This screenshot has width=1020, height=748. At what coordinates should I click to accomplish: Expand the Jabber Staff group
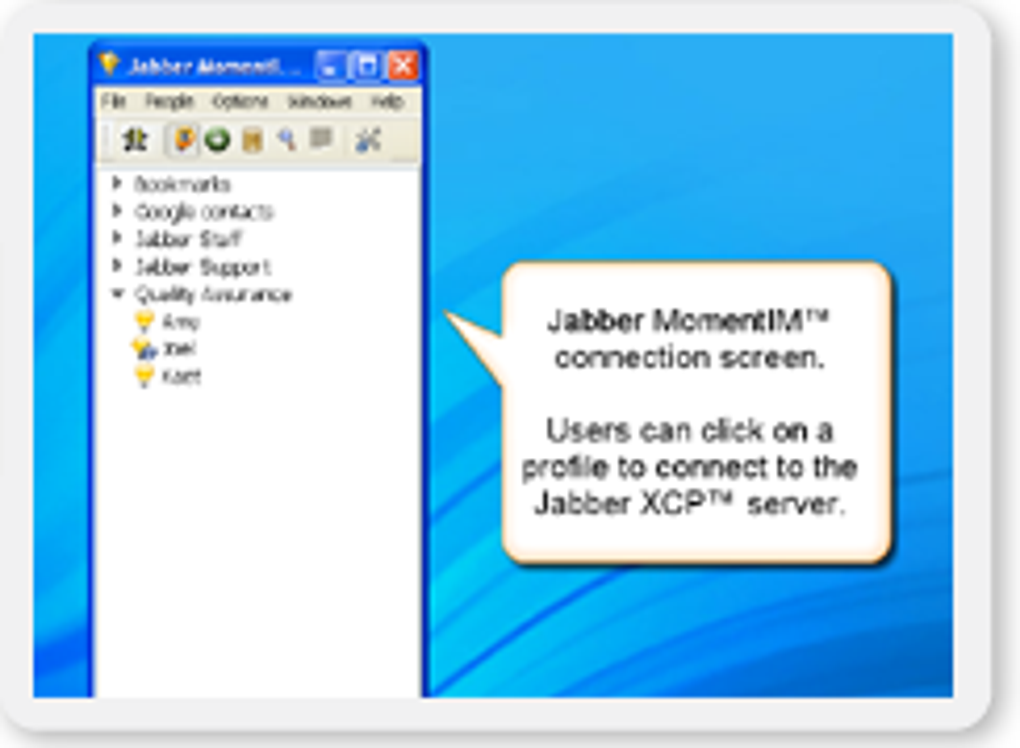point(117,238)
